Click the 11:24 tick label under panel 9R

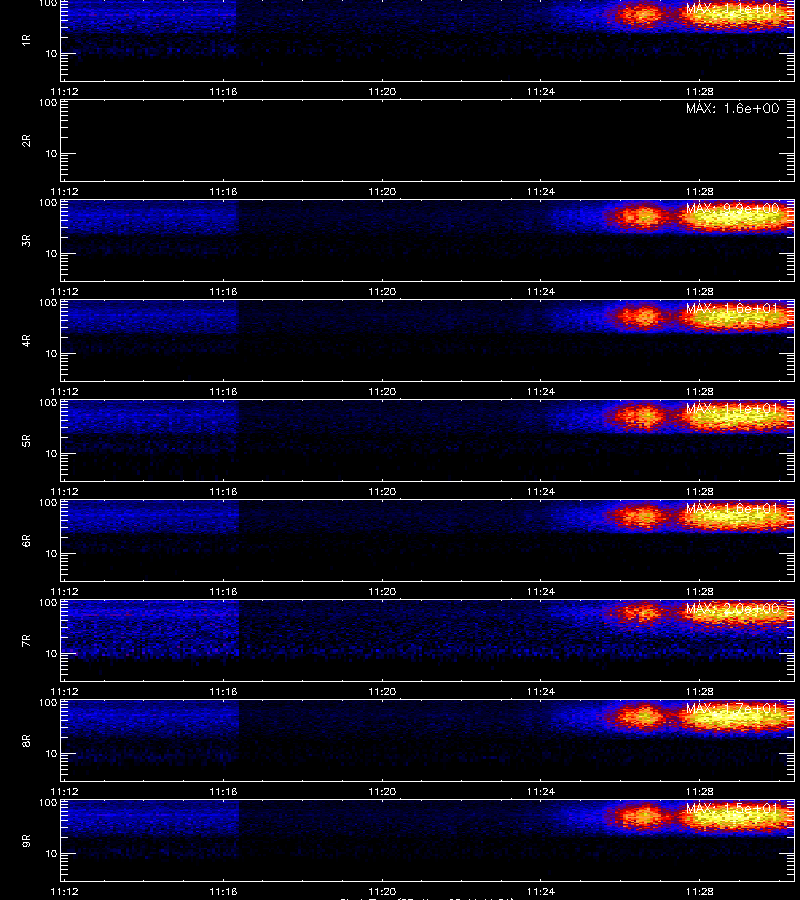[x=541, y=891]
